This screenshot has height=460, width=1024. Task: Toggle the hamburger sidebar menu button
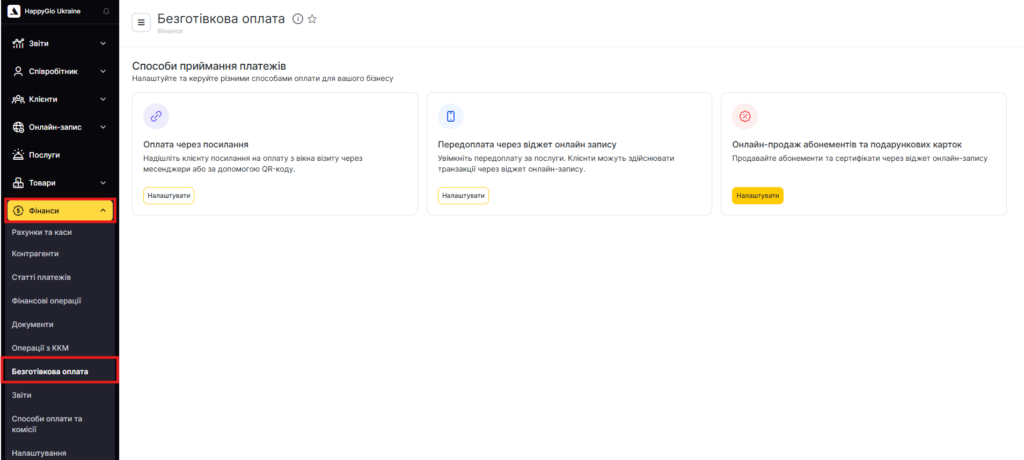point(141,22)
